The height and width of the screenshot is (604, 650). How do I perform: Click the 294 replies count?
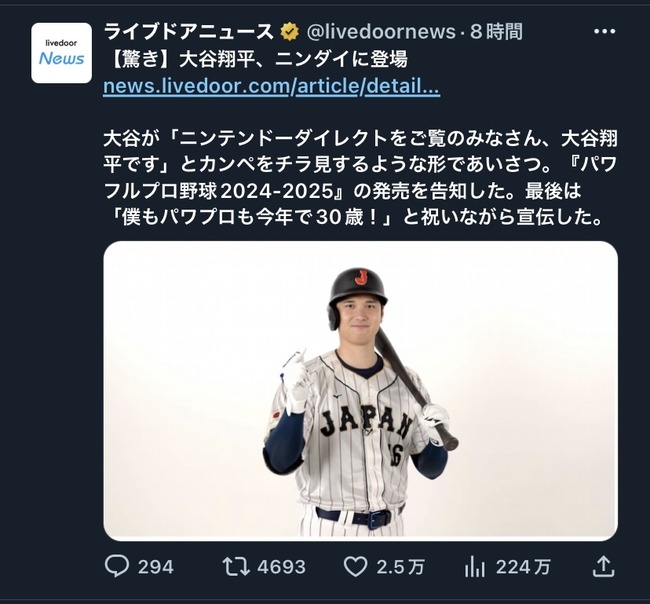tap(156, 567)
